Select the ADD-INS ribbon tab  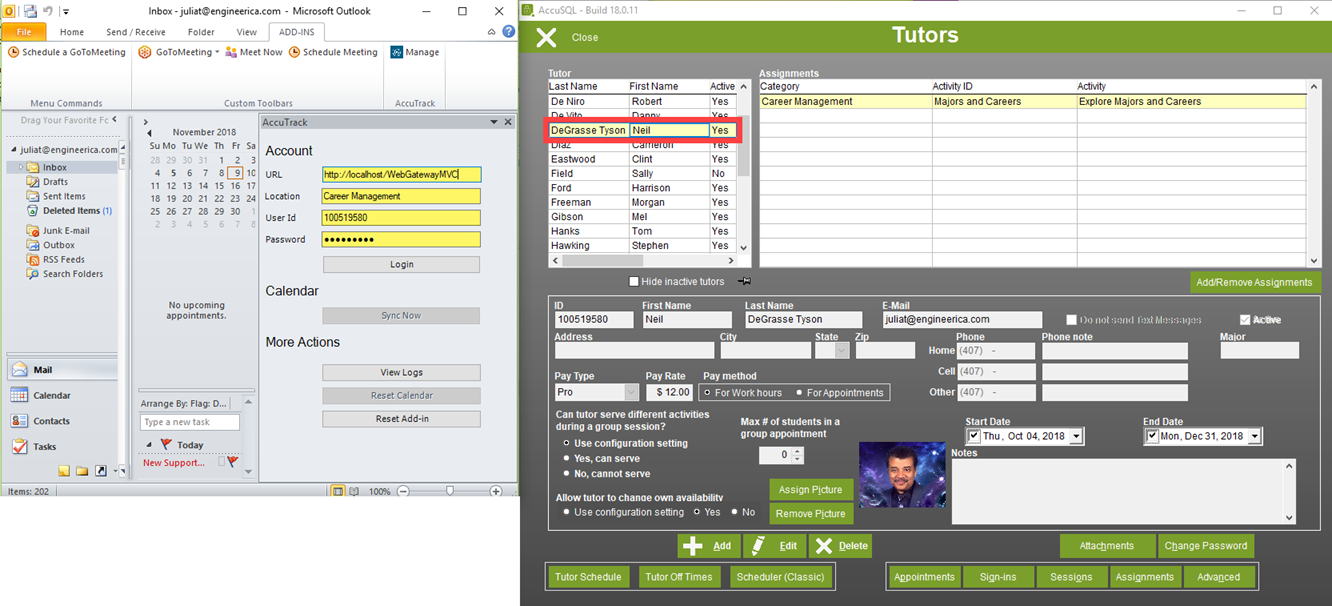[x=297, y=32]
